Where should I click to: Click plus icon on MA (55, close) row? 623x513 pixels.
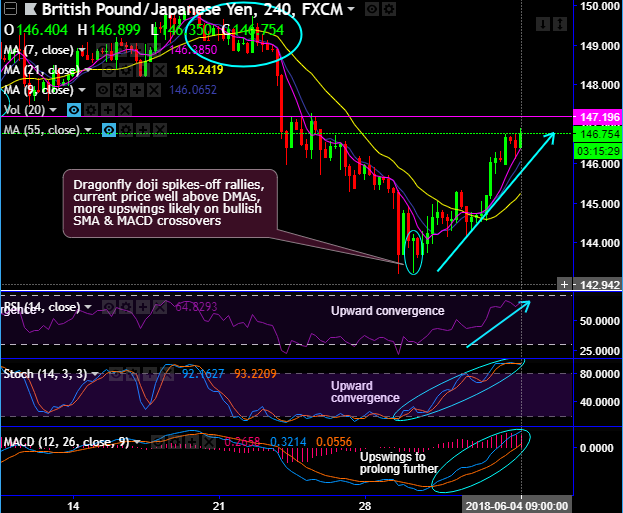click(143, 130)
